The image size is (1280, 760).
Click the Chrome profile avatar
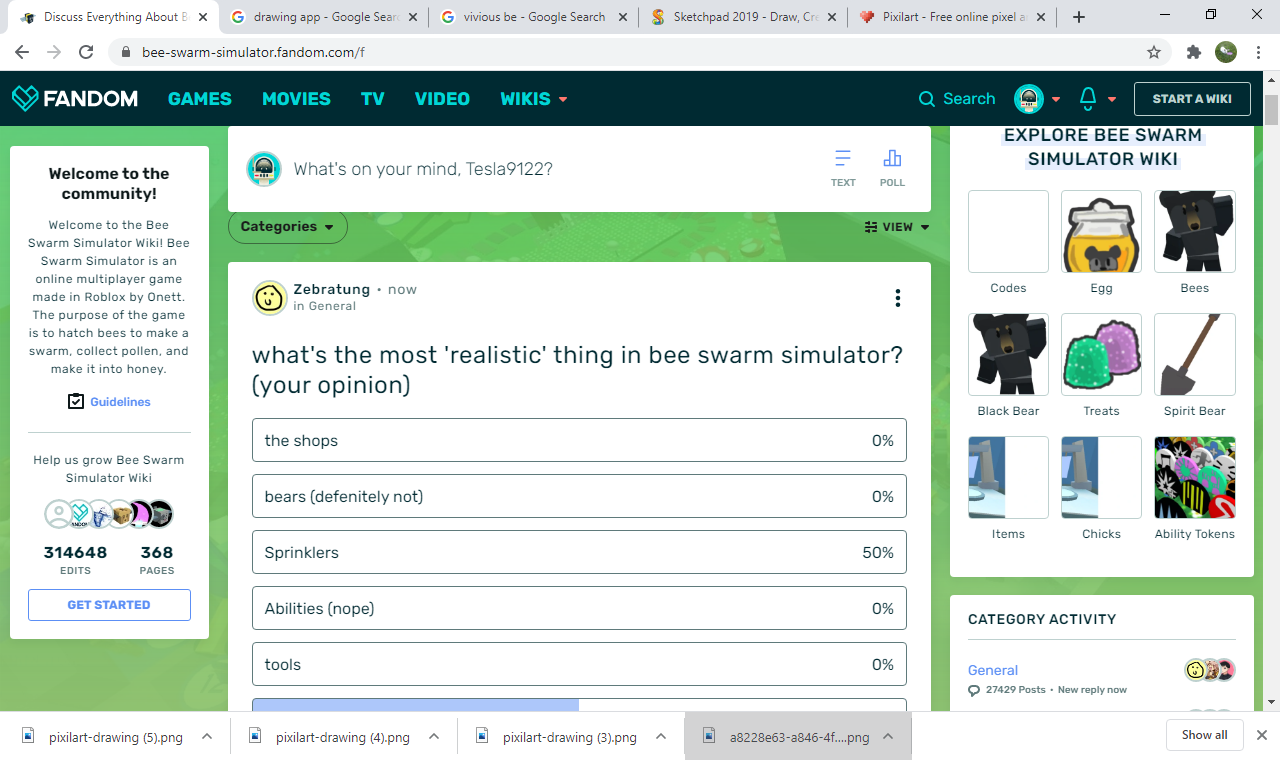(1226, 52)
